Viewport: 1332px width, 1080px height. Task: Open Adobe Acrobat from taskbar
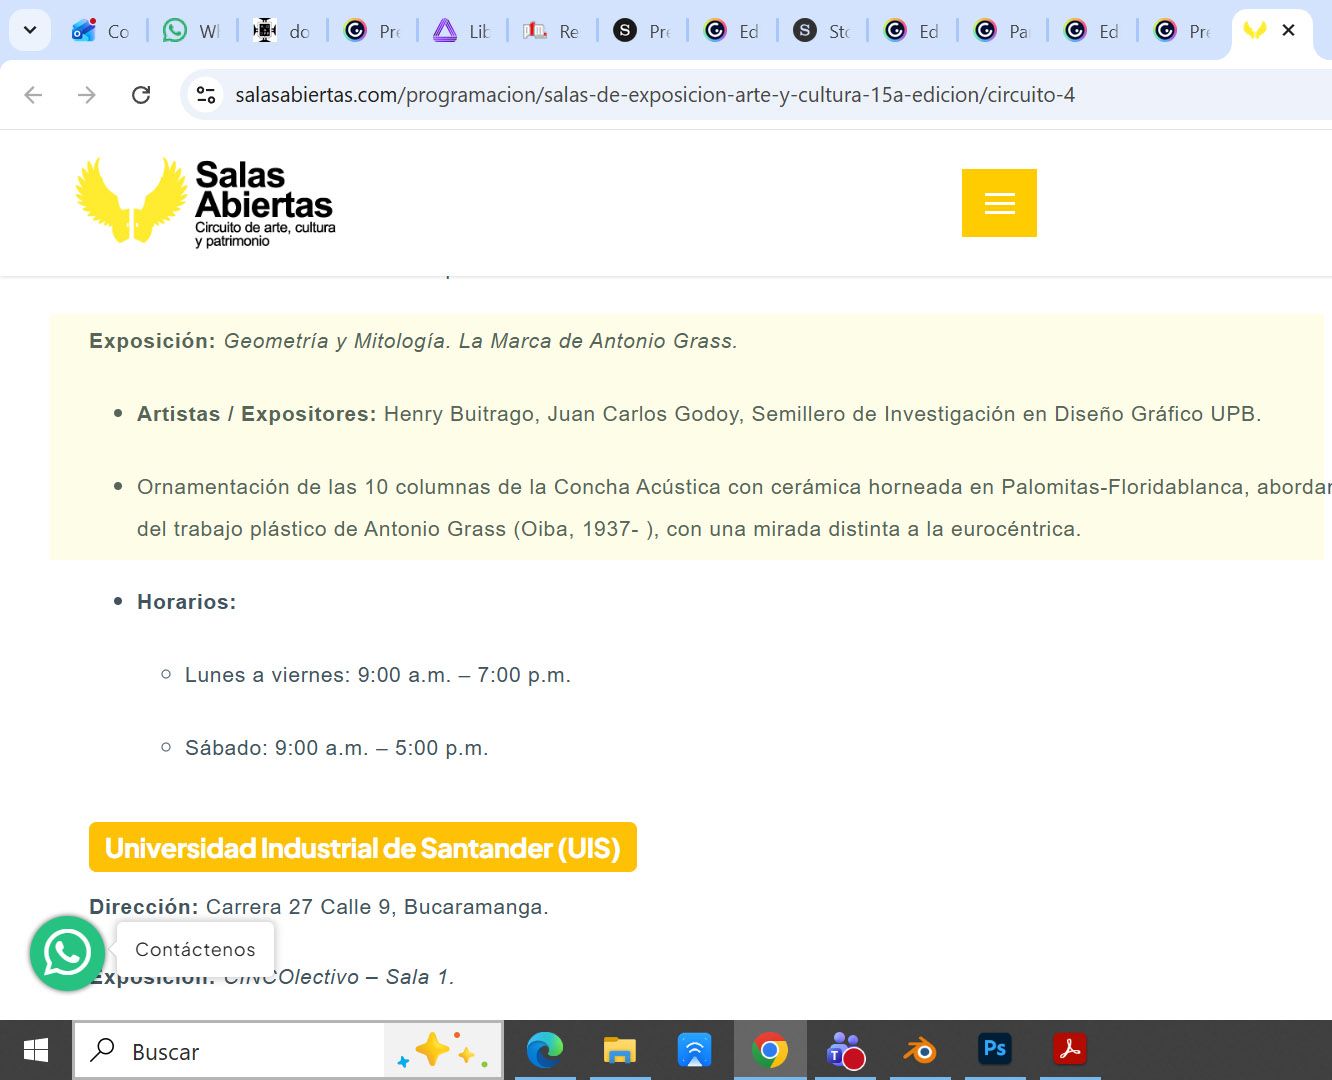1069,1050
